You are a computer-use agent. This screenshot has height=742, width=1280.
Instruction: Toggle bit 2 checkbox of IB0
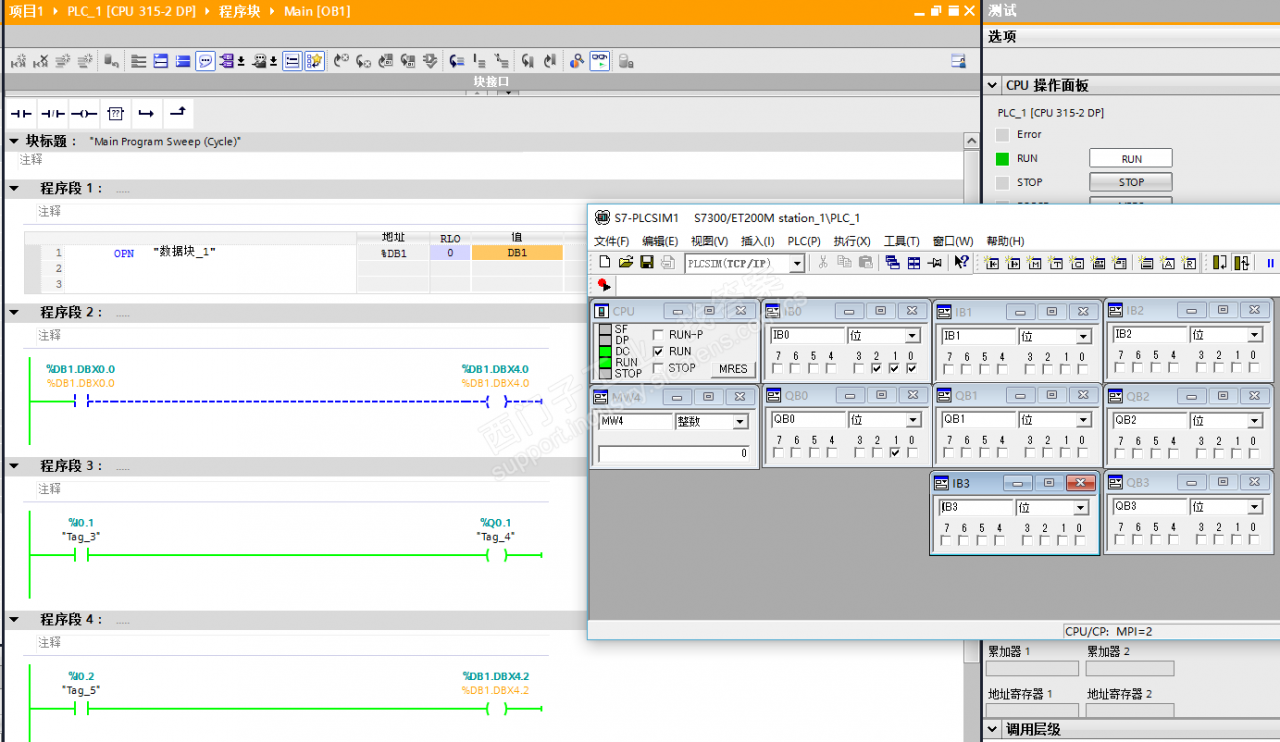click(876, 369)
